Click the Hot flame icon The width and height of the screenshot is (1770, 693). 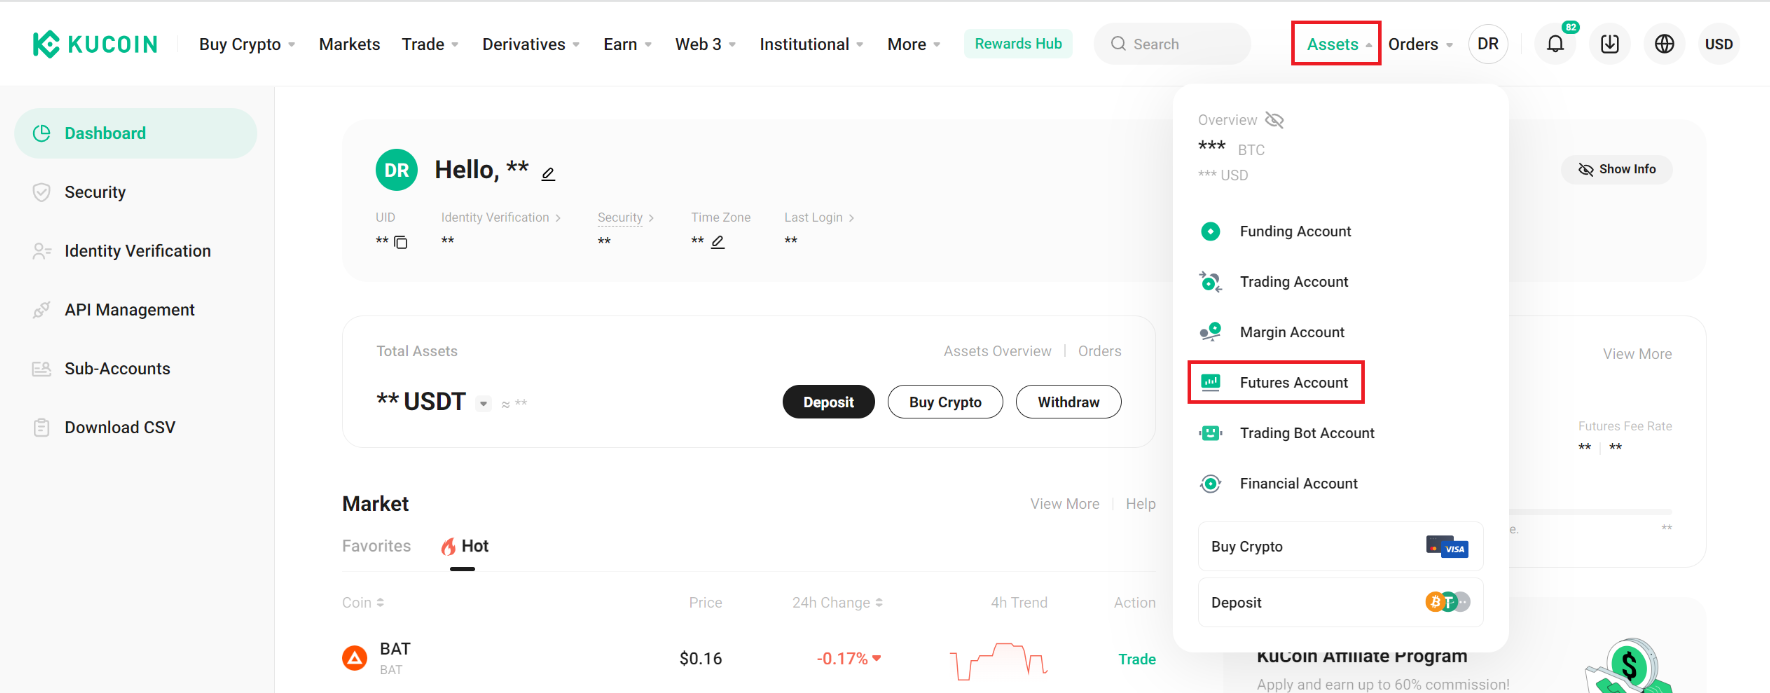click(x=448, y=546)
